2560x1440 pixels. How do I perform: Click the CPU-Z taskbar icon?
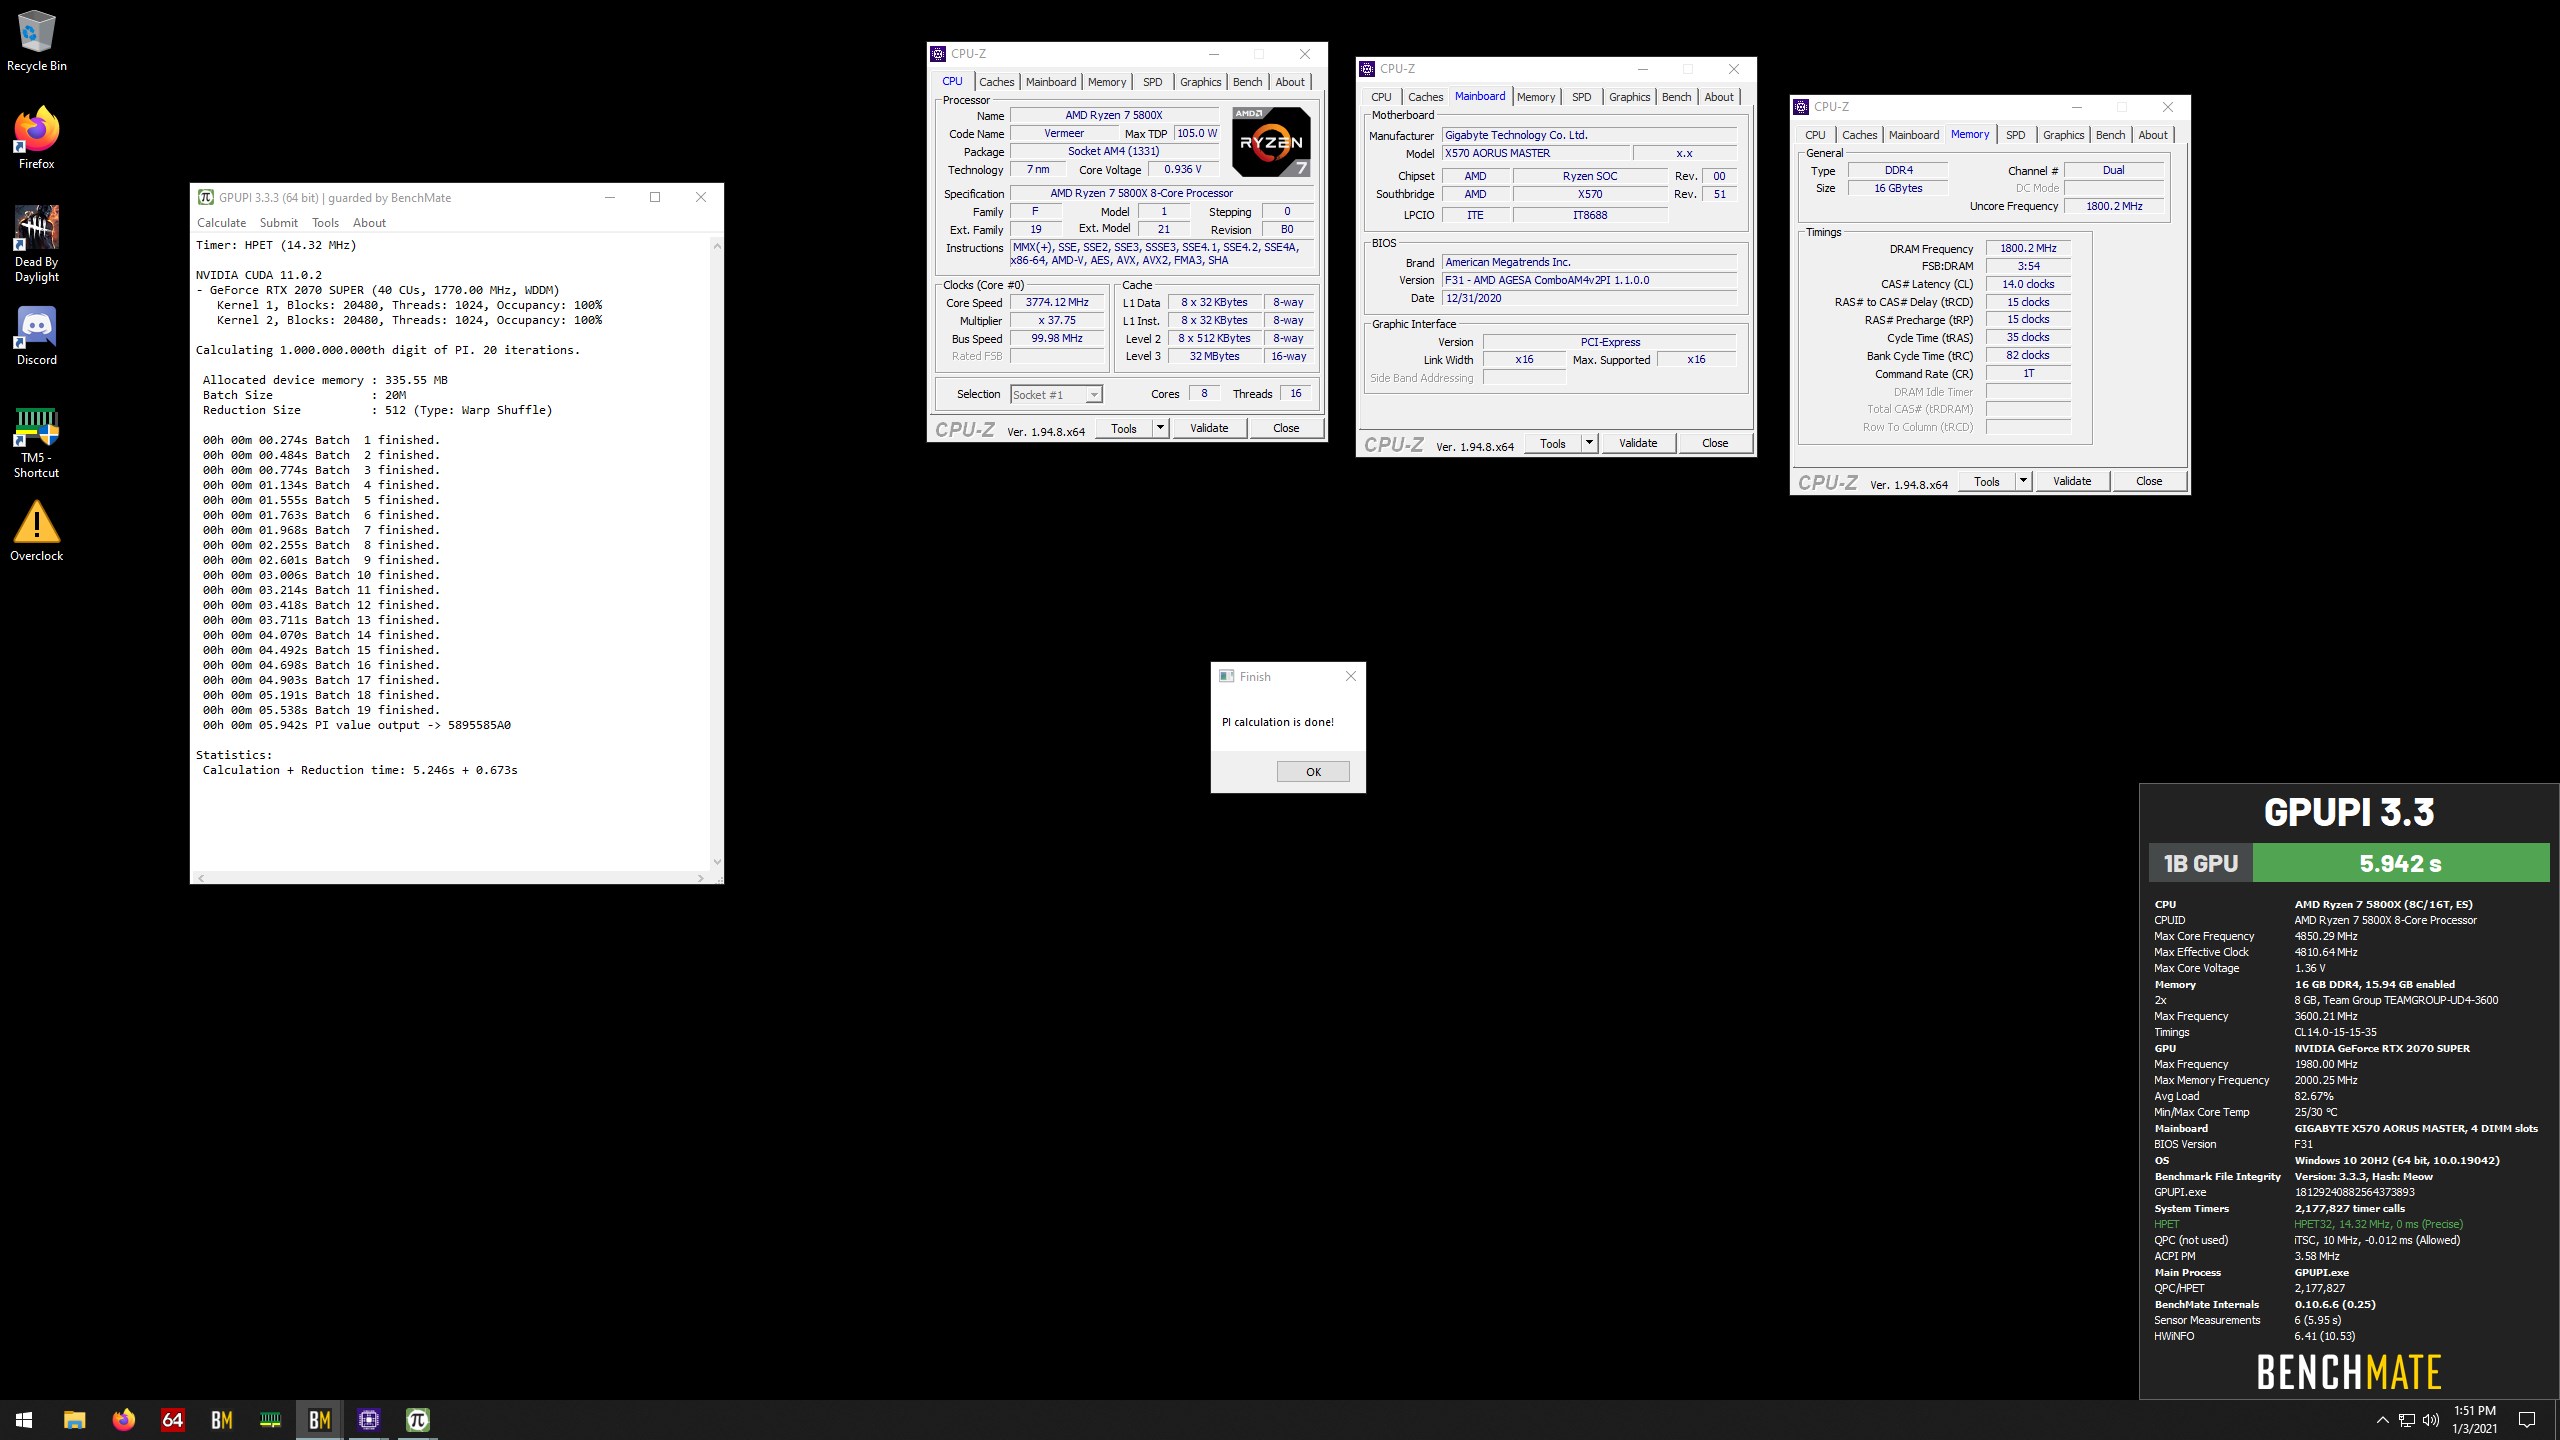(368, 1419)
